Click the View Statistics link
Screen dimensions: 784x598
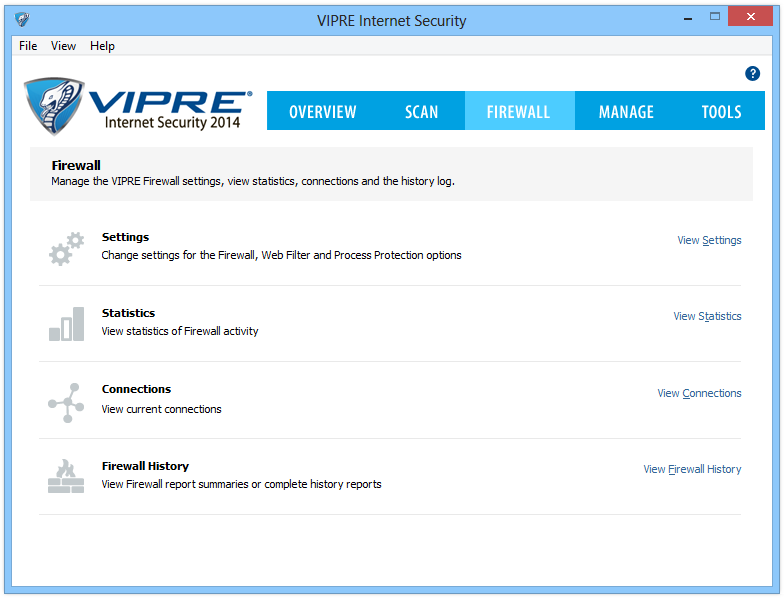tap(707, 316)
